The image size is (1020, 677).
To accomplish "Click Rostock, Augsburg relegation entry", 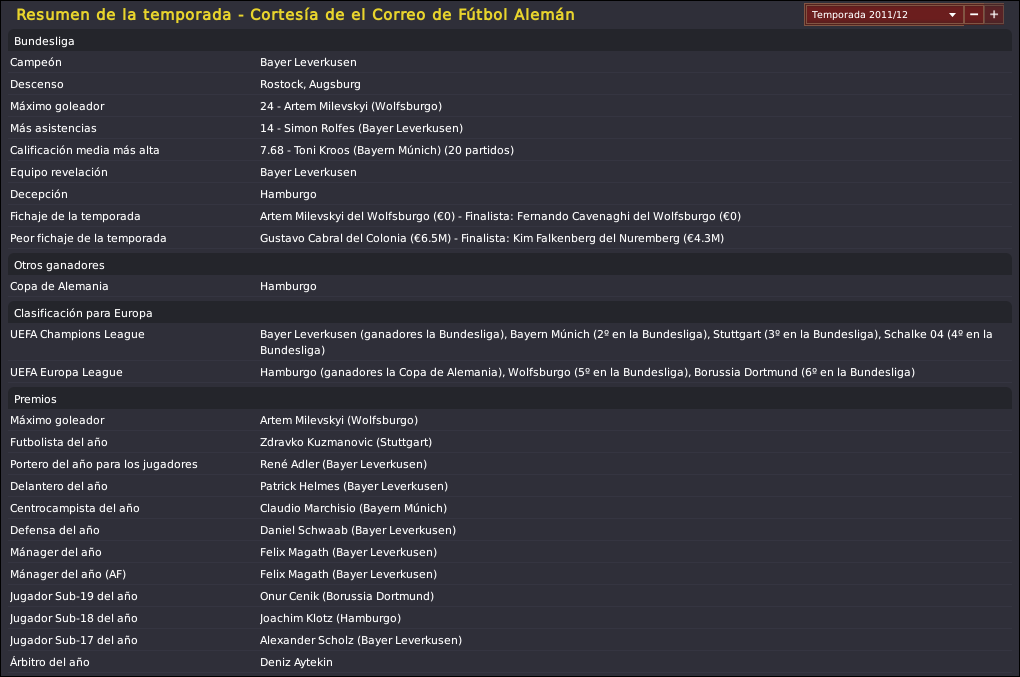I will tap(310, 85).
